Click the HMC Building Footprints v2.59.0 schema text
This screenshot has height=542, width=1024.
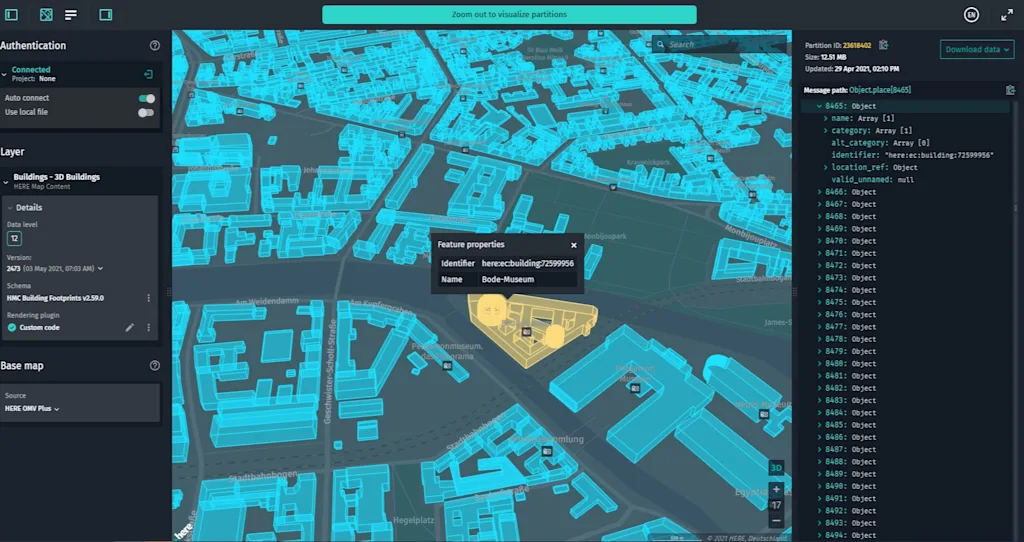pyautogui.click(x=56, y=298)
